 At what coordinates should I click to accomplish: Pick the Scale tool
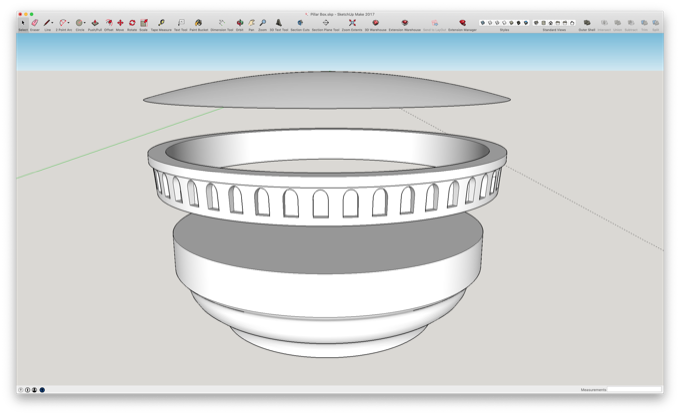(x=144, y=23)
